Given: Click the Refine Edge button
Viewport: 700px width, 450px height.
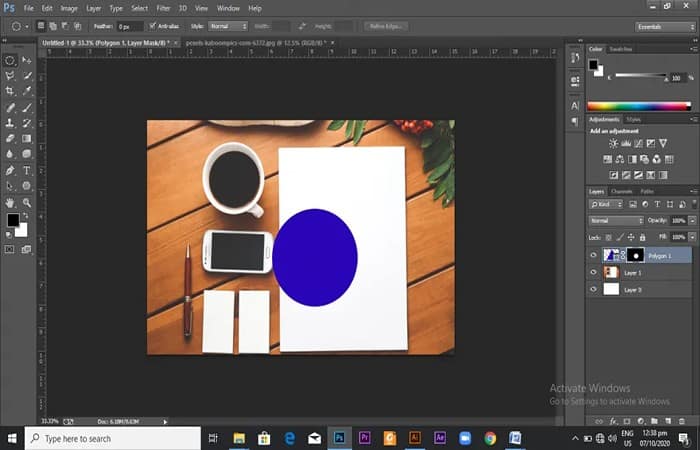Looking at the screenshot, I should (x=386, y=26).
